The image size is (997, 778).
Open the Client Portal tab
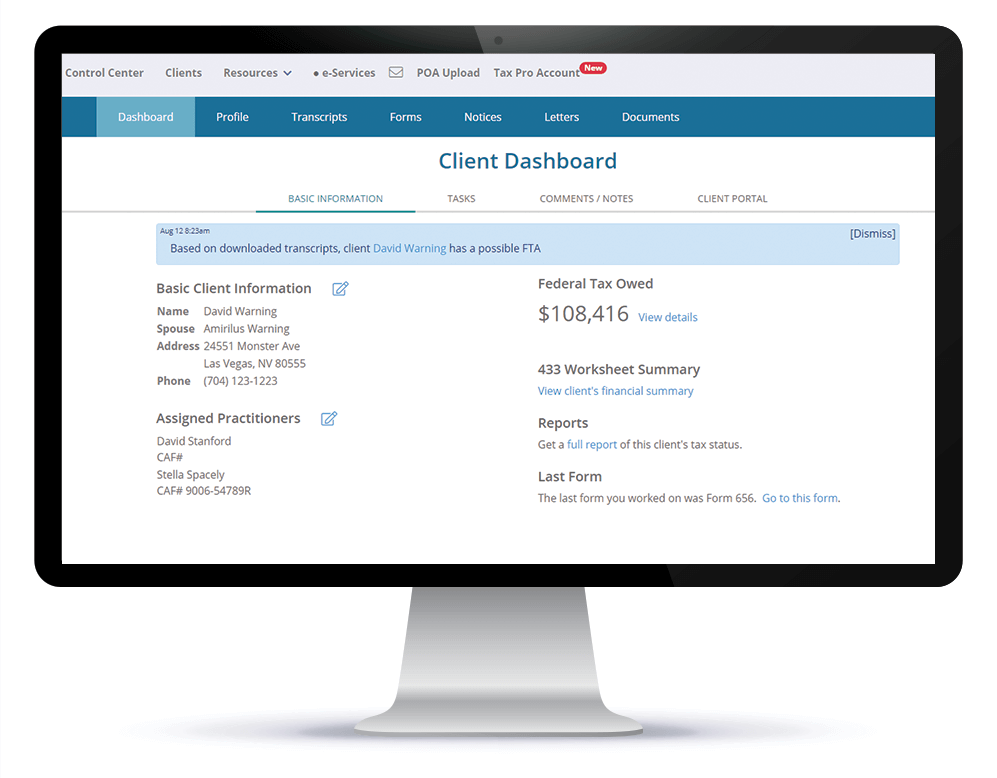pos(731,198)
